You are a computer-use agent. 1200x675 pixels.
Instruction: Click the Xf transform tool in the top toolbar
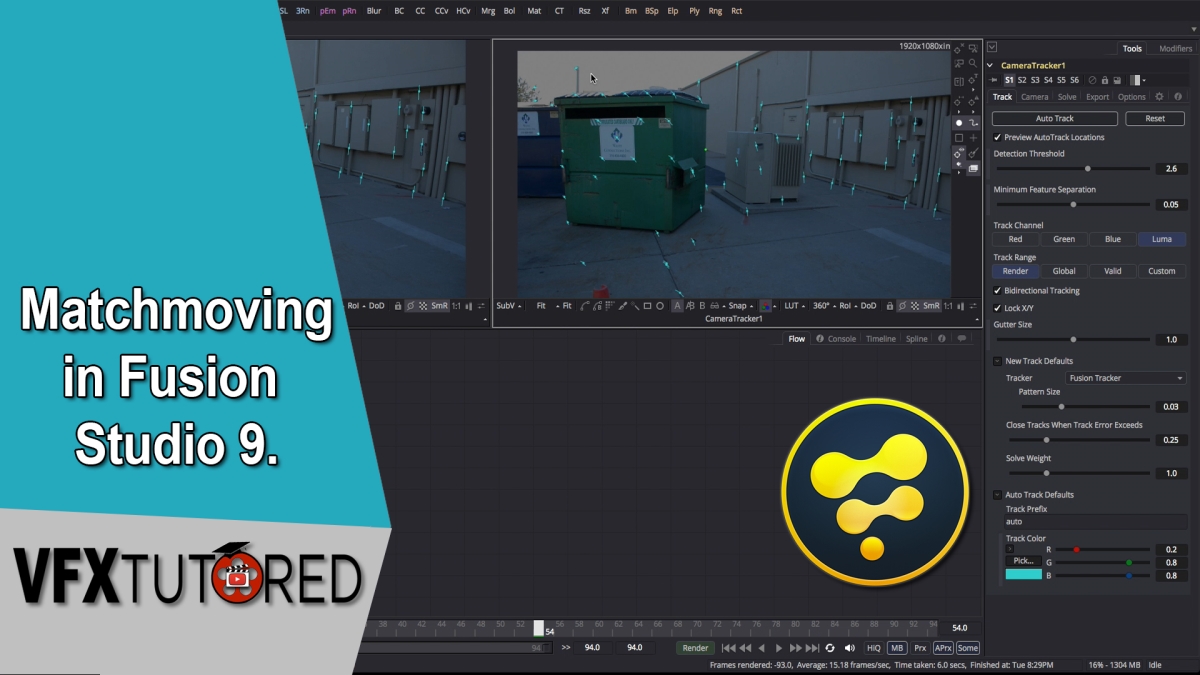click(605, 11)
